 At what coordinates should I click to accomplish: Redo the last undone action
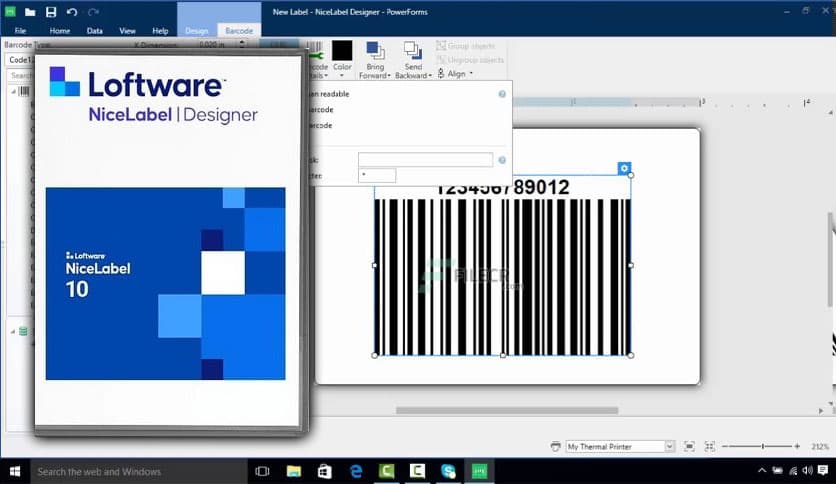[x=93, y=12]
